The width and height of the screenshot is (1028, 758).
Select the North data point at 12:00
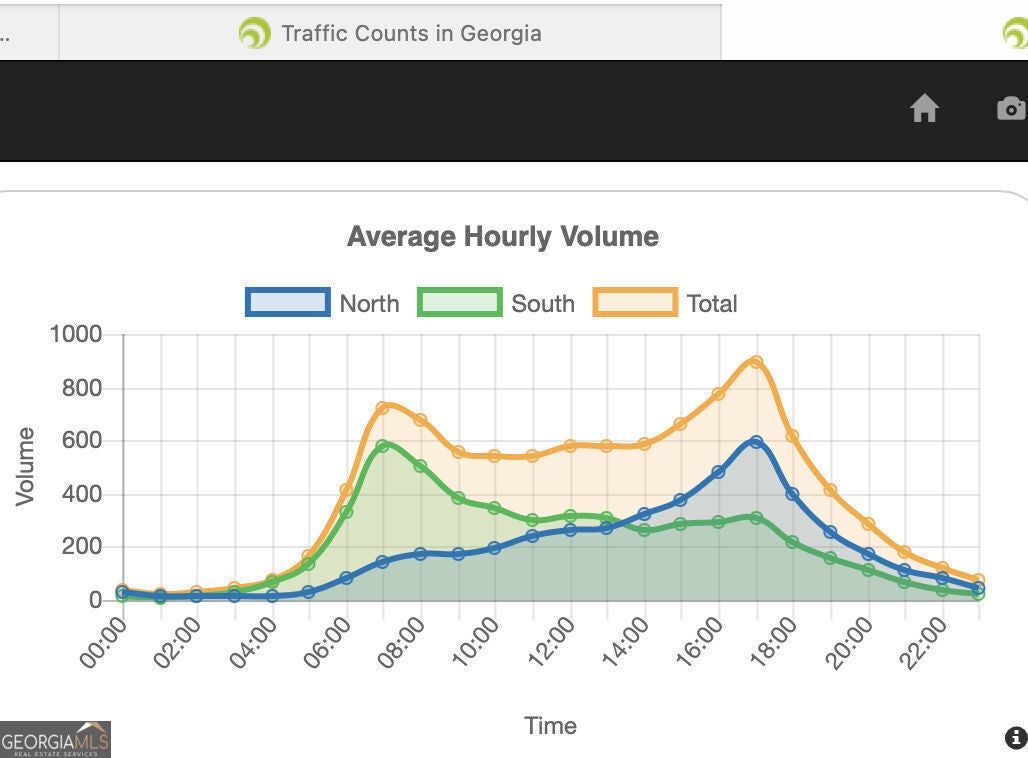pyautogui.click(x=570, y=530)
